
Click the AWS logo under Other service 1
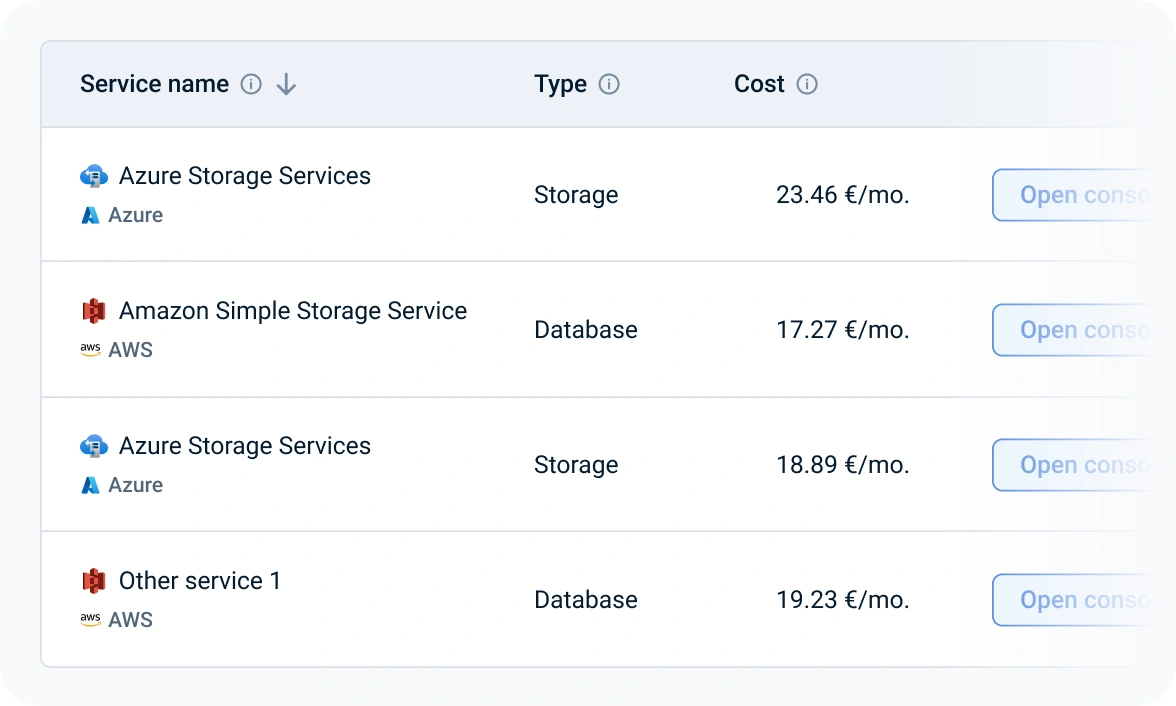point(90,620)
